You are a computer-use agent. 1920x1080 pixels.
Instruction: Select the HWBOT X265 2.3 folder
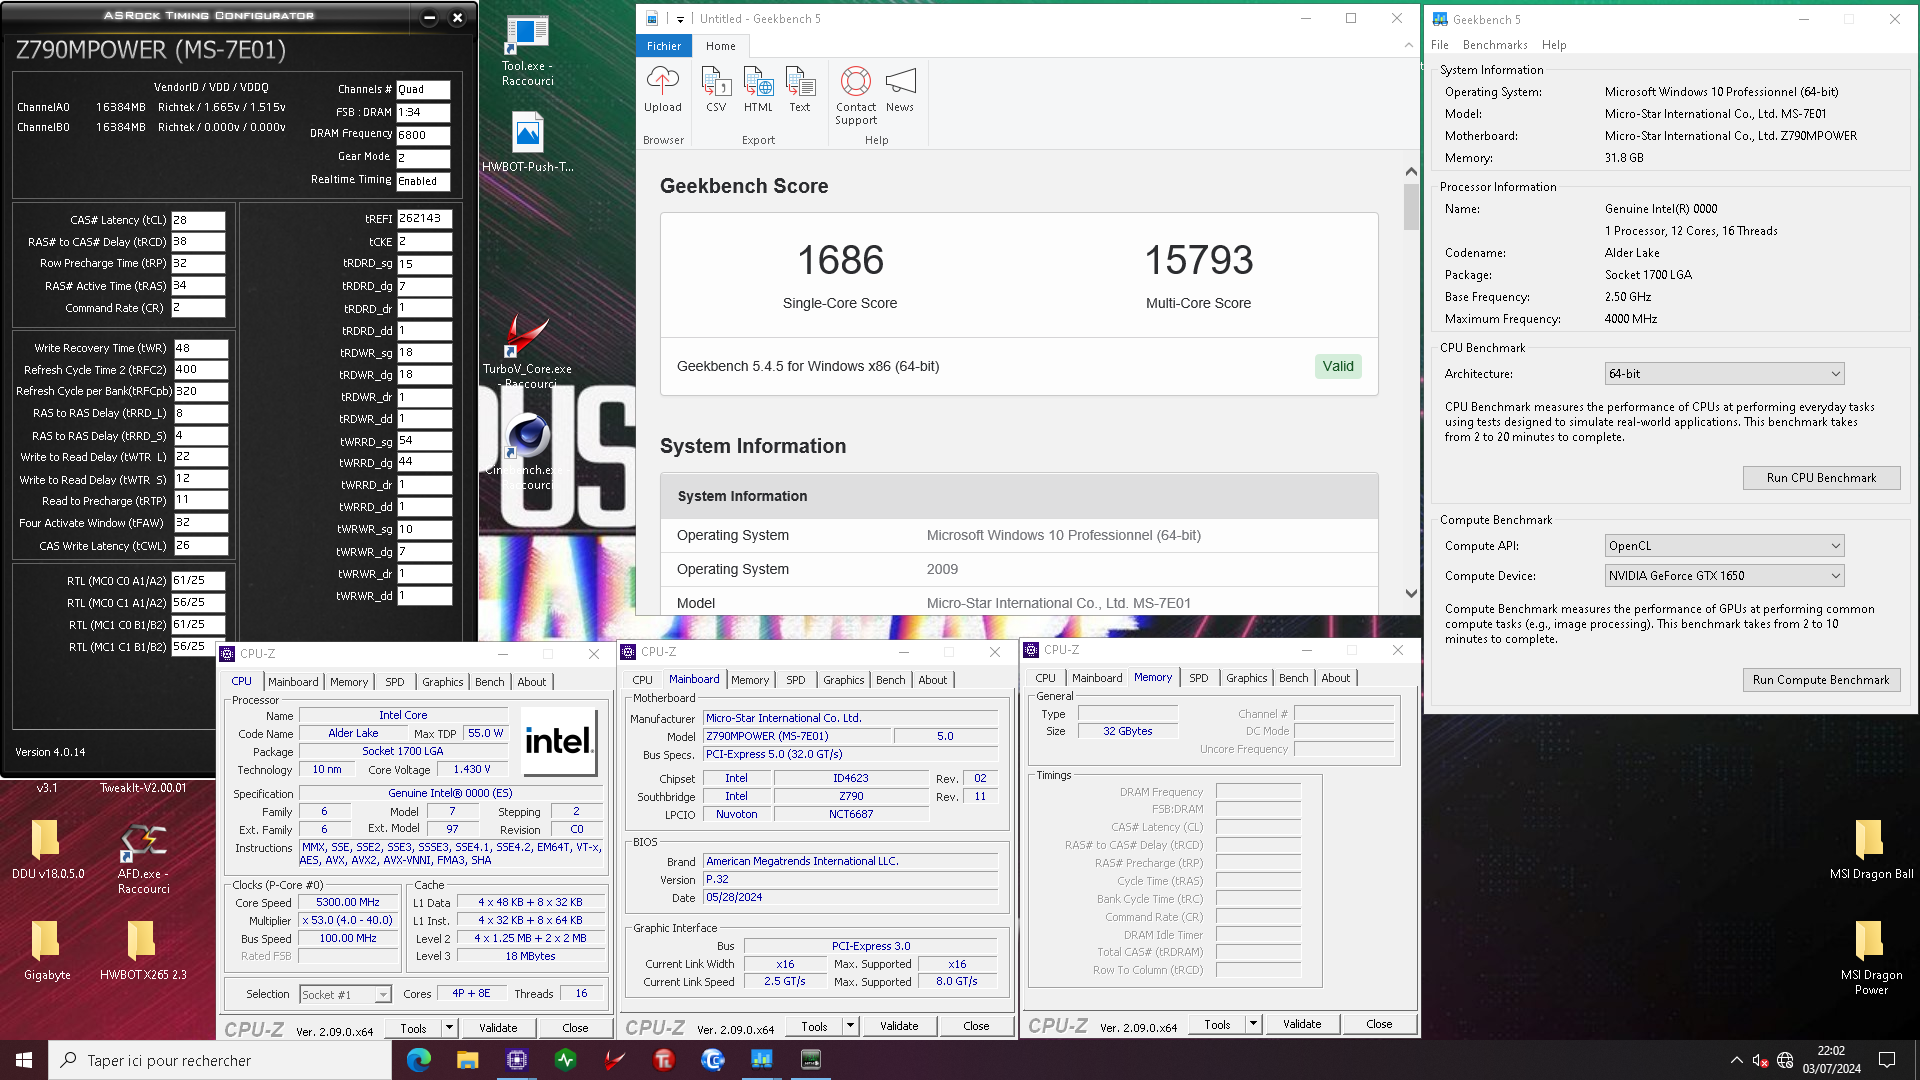click(143, 950)
